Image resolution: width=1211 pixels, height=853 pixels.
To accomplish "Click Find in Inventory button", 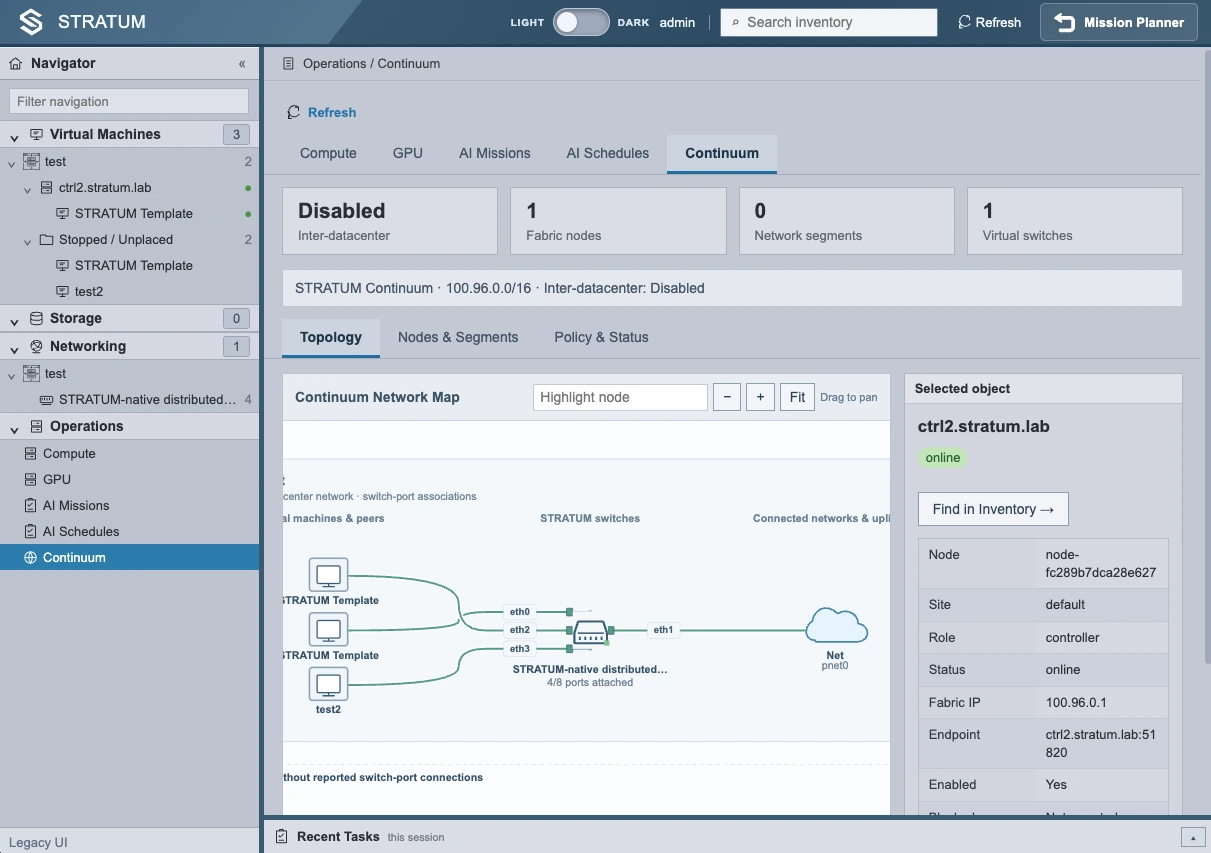I will pyautogui.click(x=993, y=509).
